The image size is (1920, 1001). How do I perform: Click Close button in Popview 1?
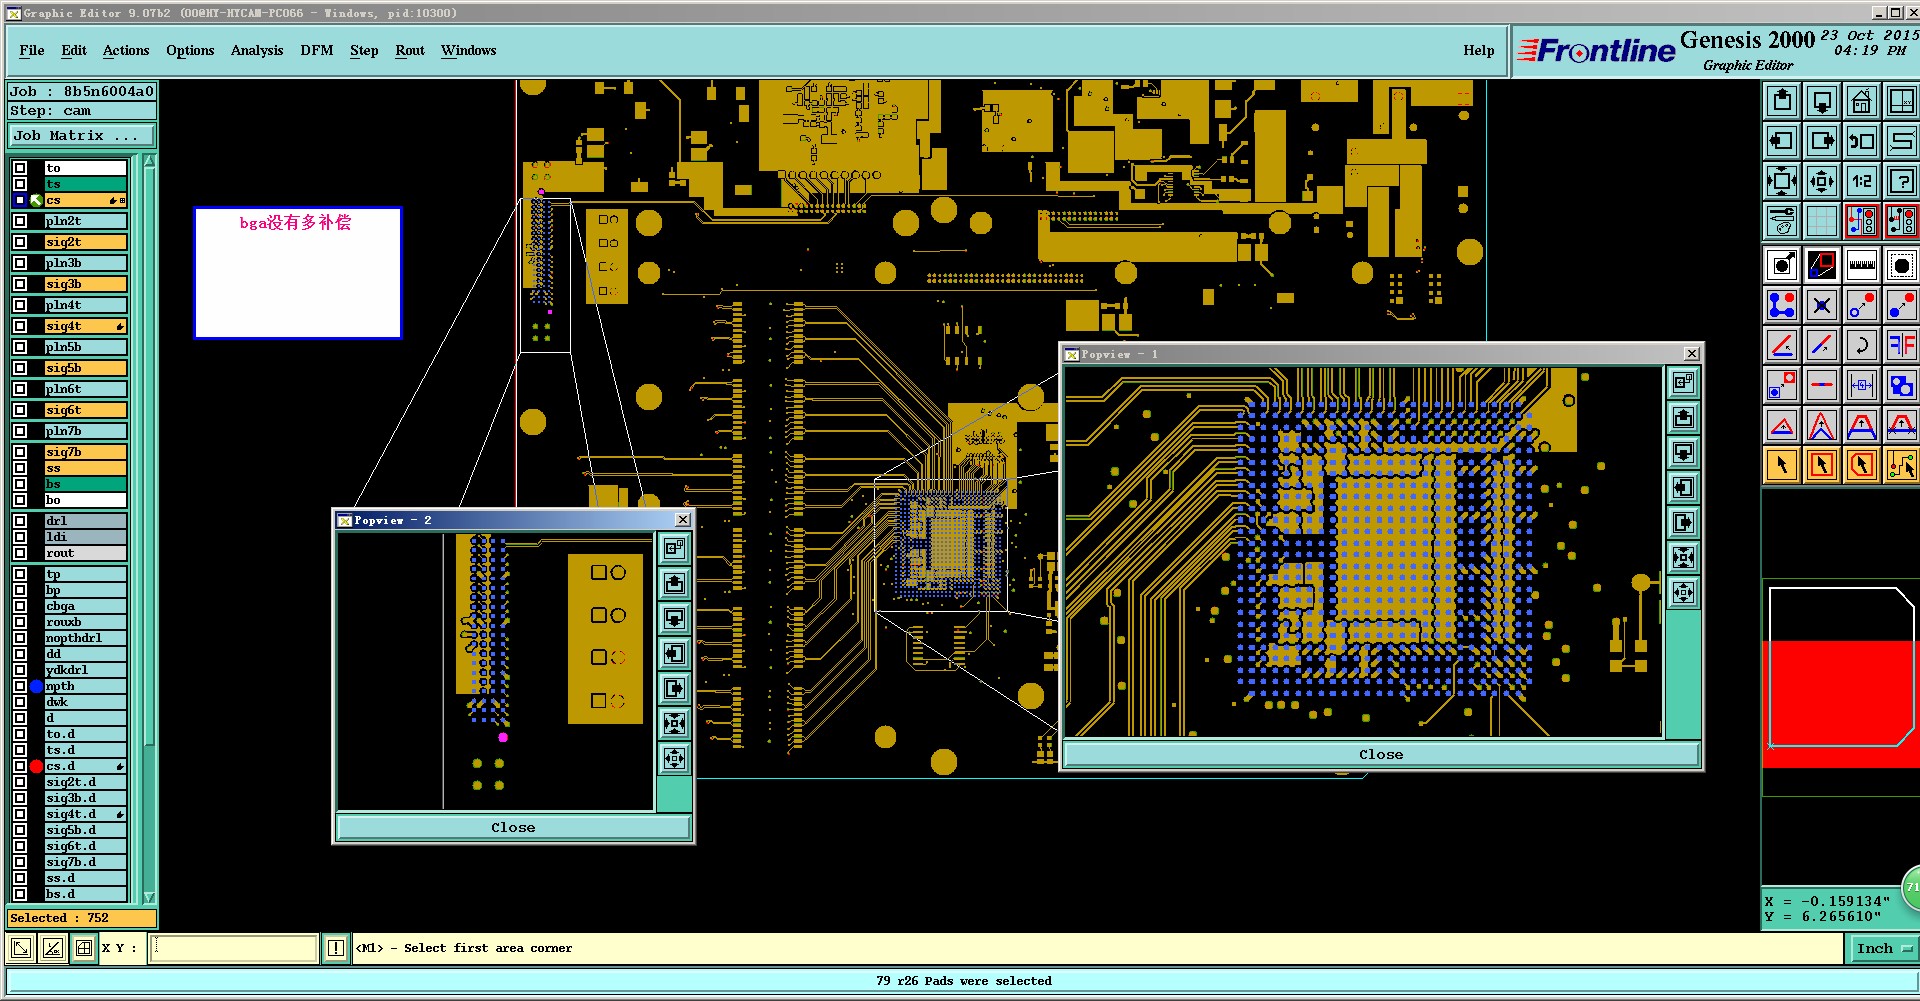tap(1381, 754)
